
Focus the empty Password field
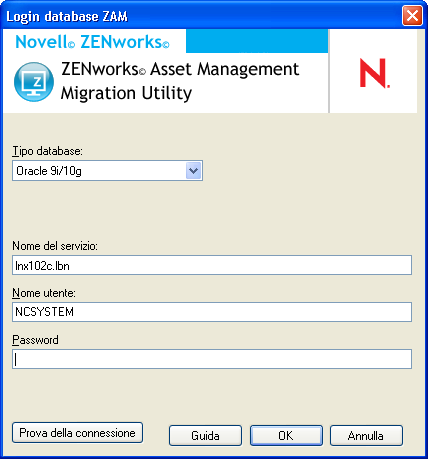tap(212, 359)
